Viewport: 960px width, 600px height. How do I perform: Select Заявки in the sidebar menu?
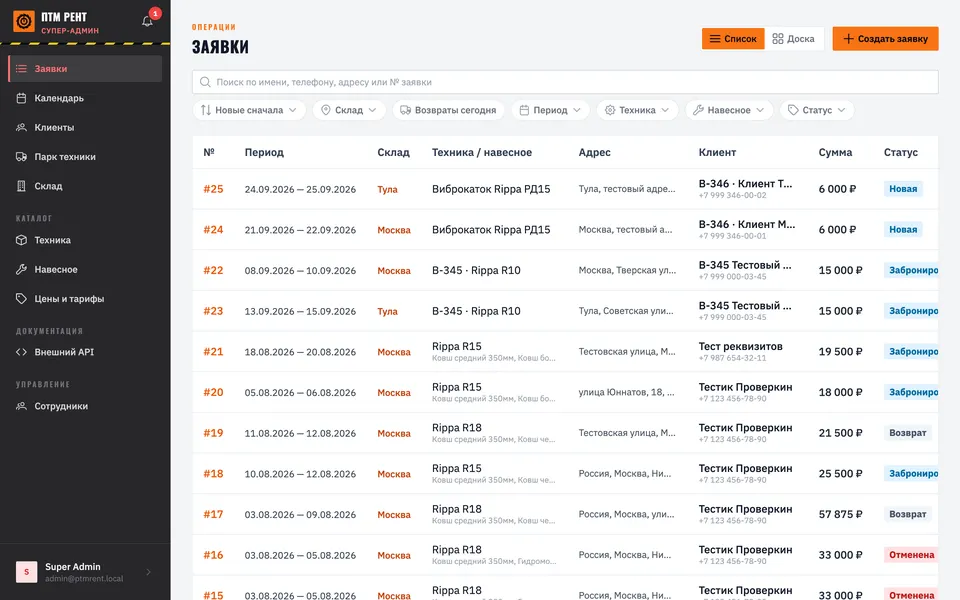point(85,69)
